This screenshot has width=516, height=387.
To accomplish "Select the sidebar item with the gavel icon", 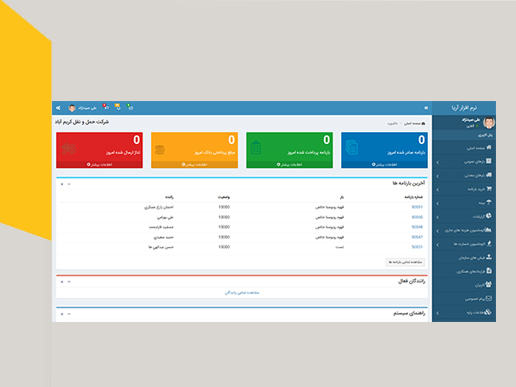I will tap(464, 244).
